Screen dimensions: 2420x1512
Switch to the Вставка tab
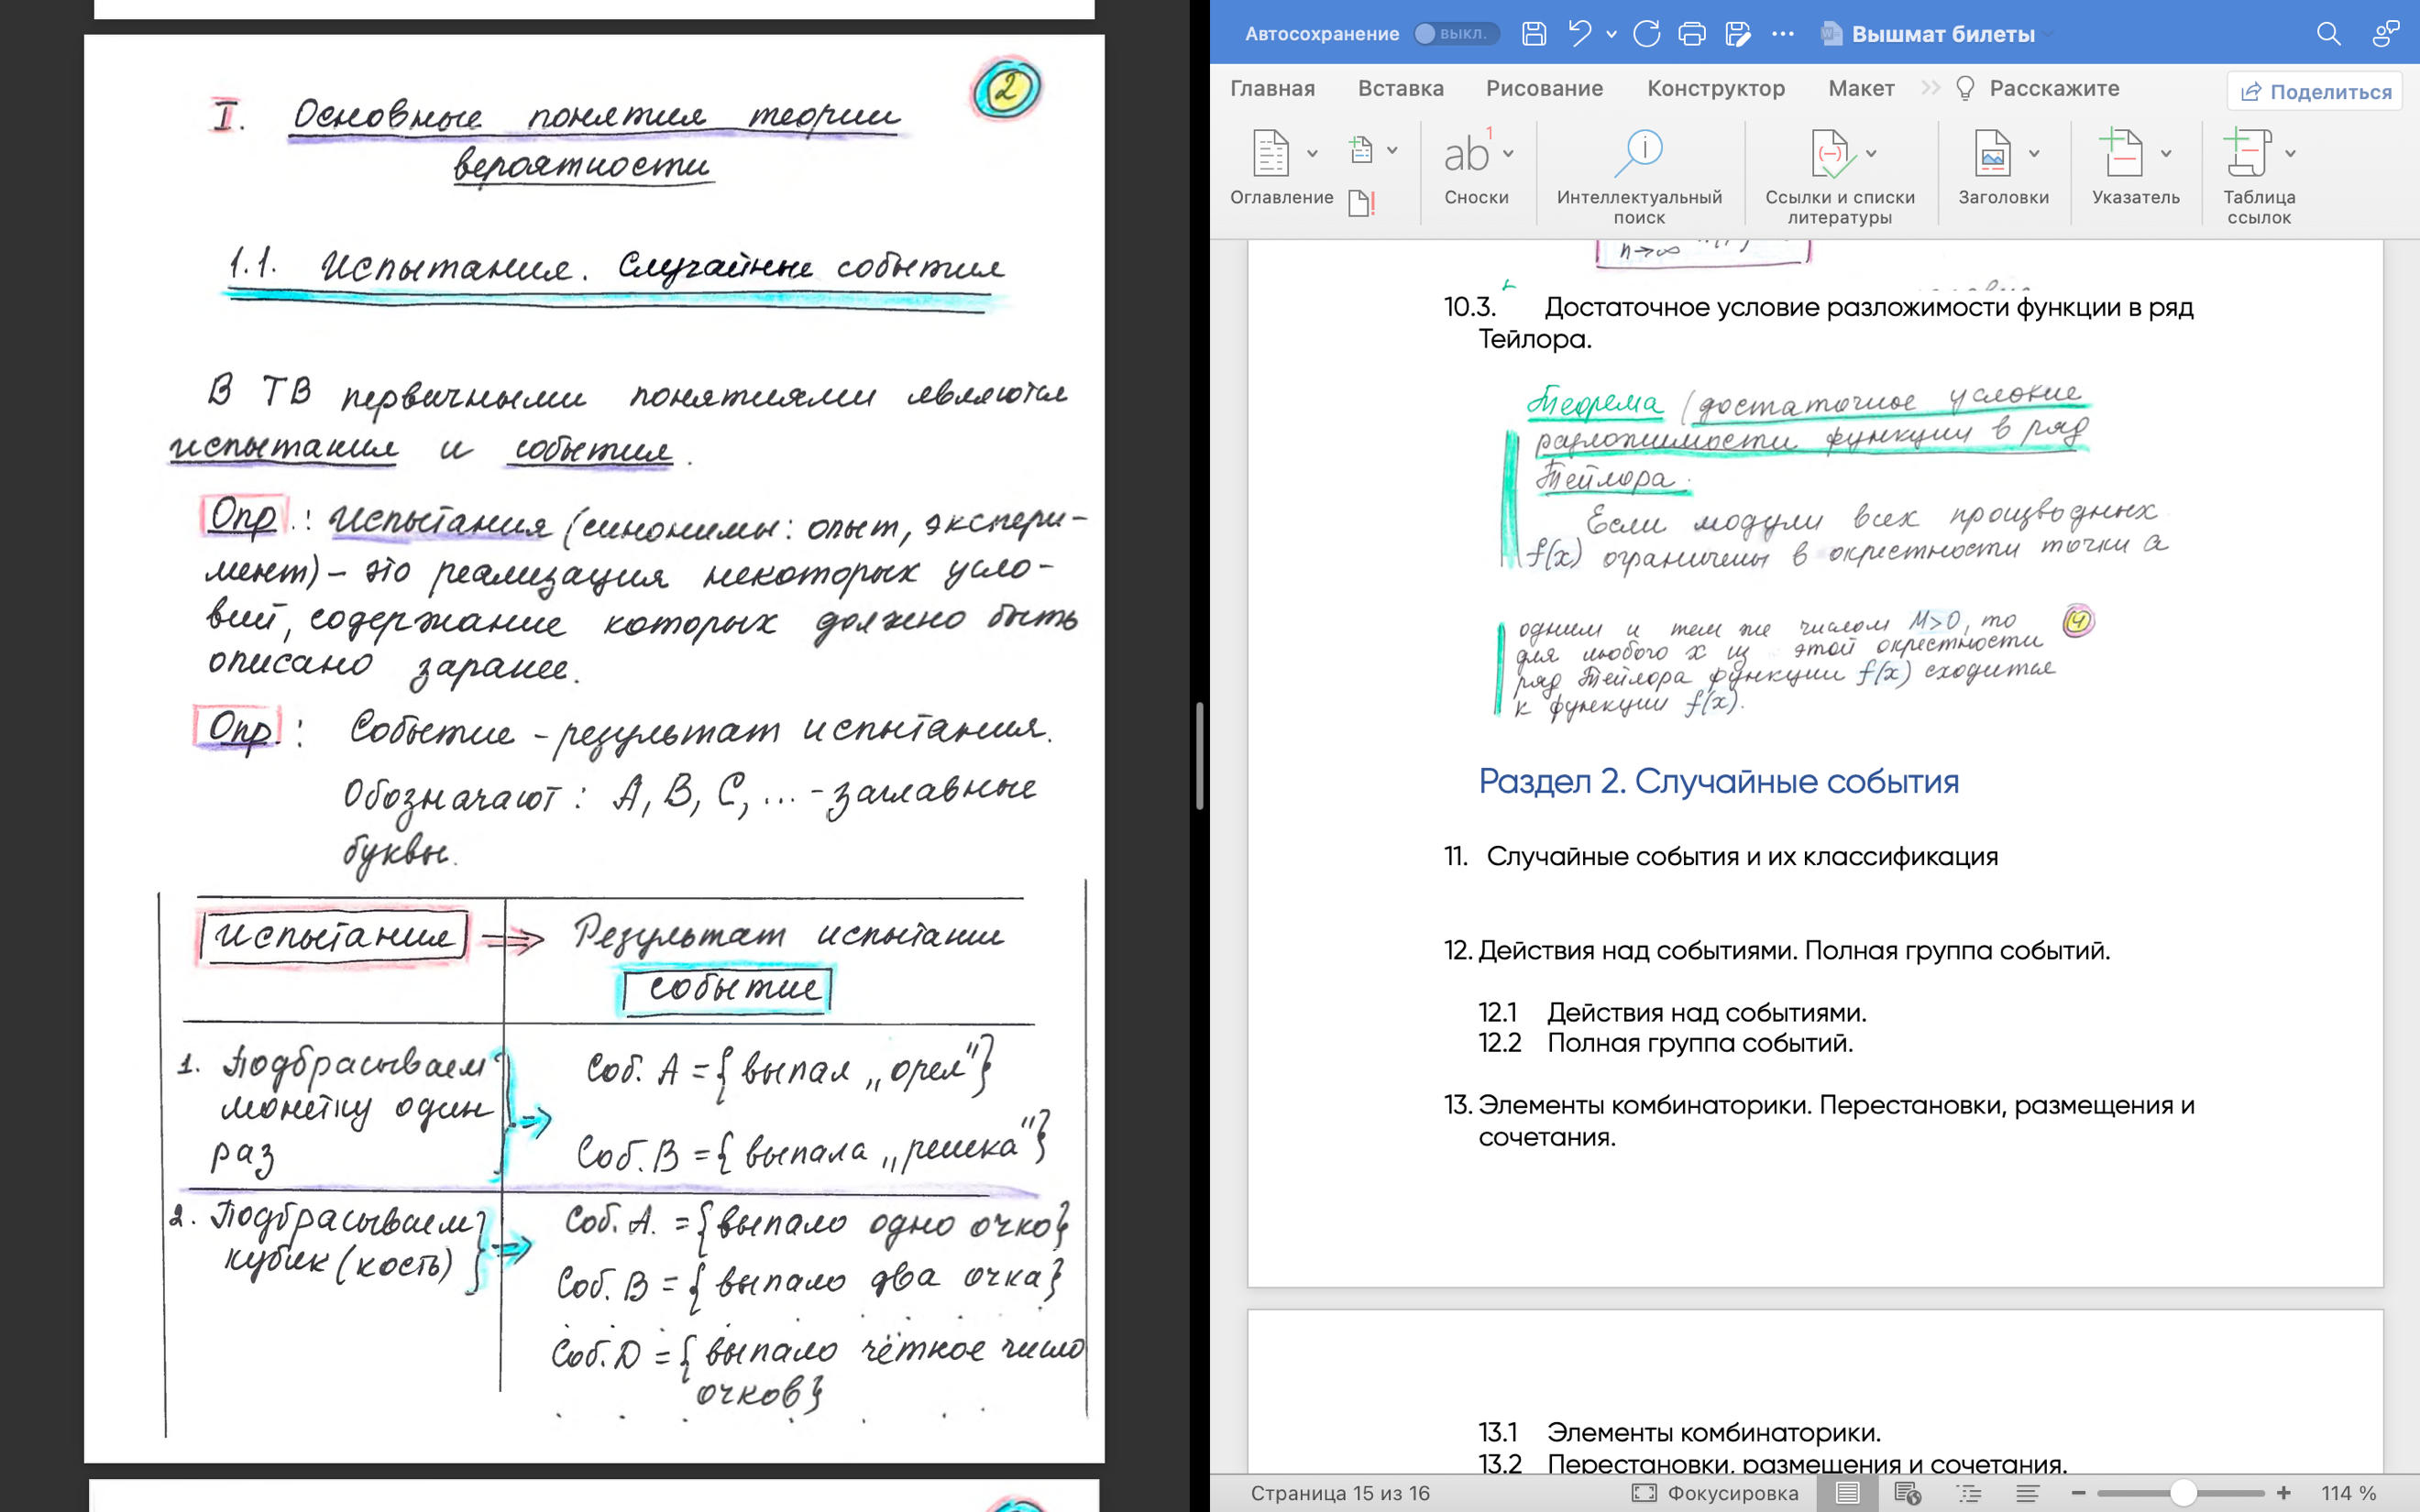point(1400,88)
